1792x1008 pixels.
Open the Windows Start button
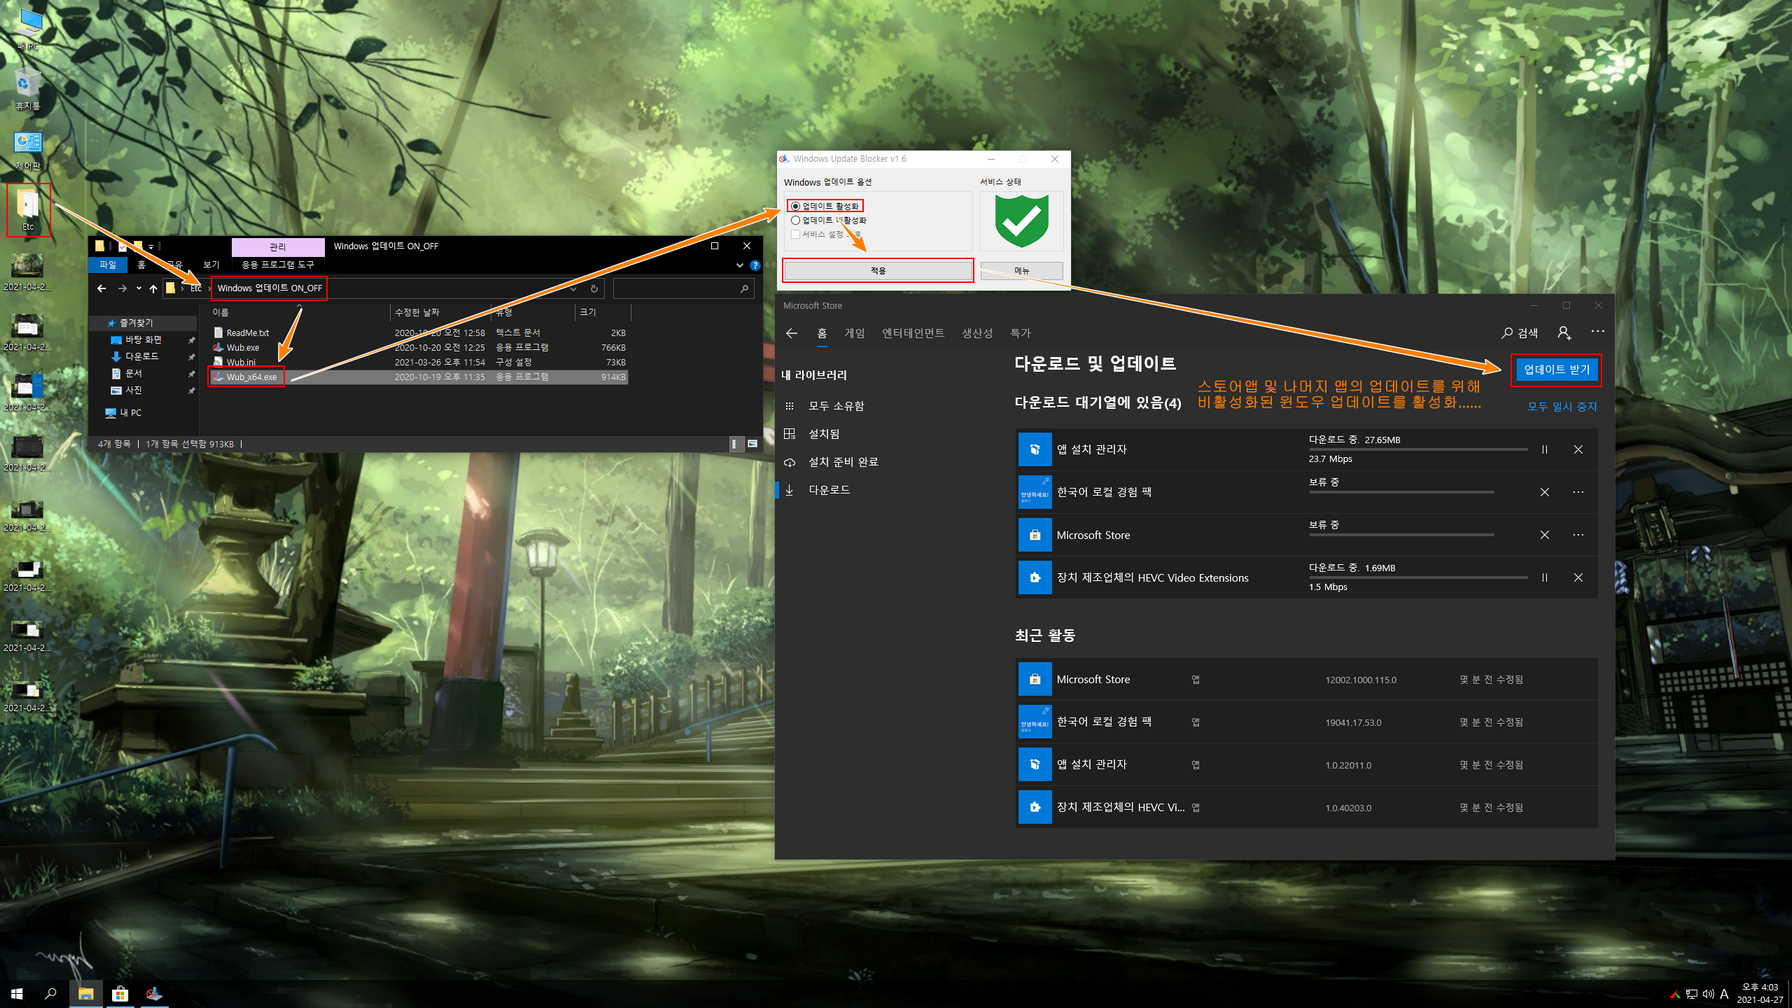click(x=17, y=994)
